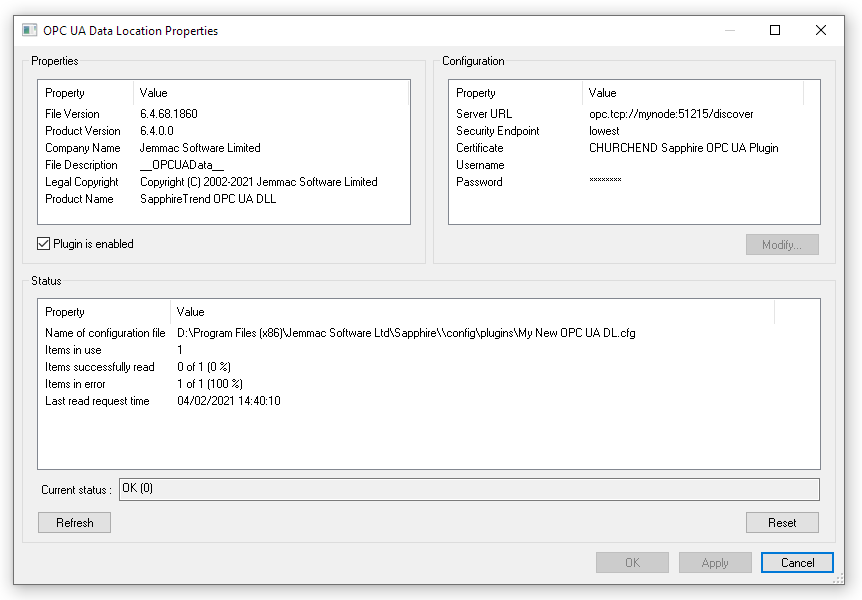Select the Certificate configuration row

click(x=634, y=148)
